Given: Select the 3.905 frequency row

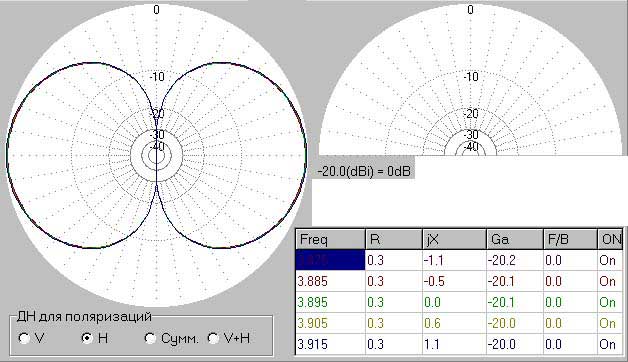Looking at the screenshot, I should tap(459, 323).
